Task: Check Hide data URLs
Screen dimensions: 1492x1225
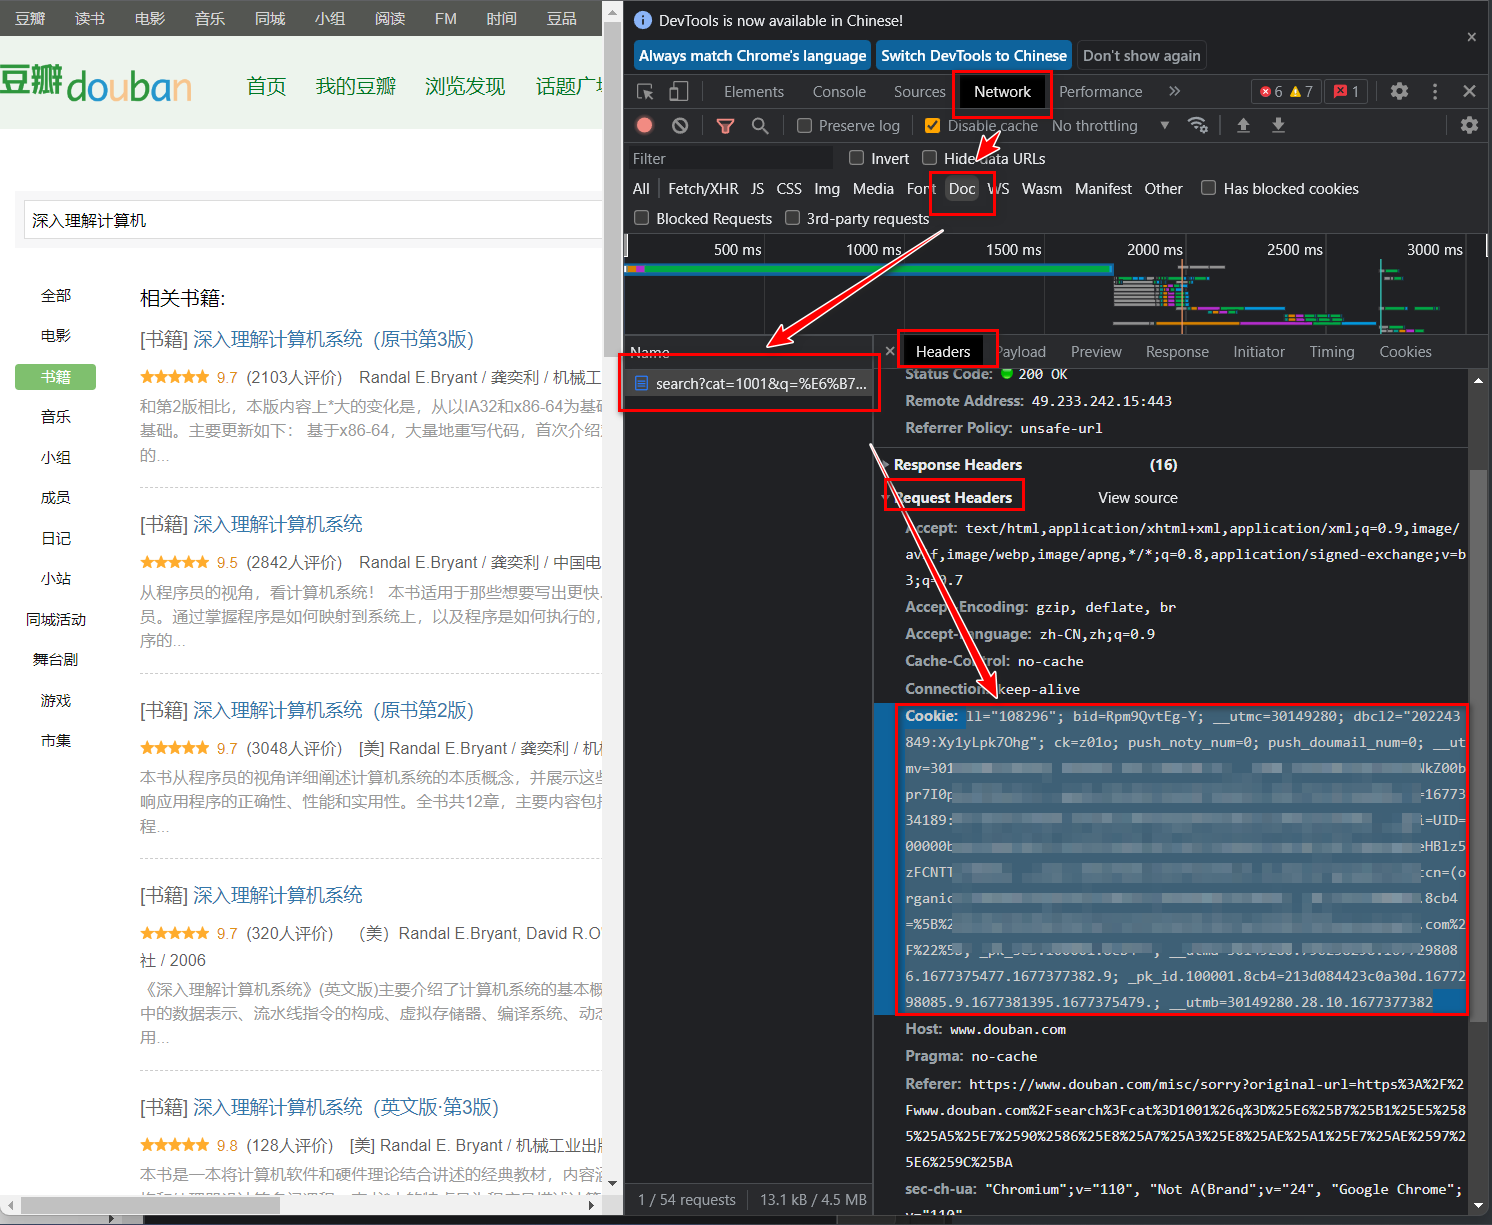Action: (929, 158)
